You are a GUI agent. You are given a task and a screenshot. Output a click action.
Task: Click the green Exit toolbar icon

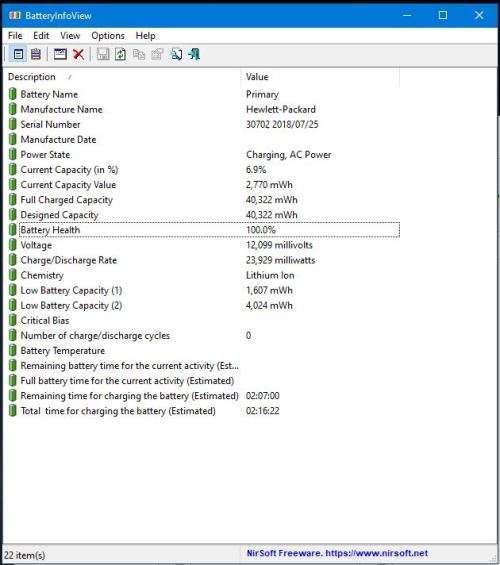tap(194, 54)
